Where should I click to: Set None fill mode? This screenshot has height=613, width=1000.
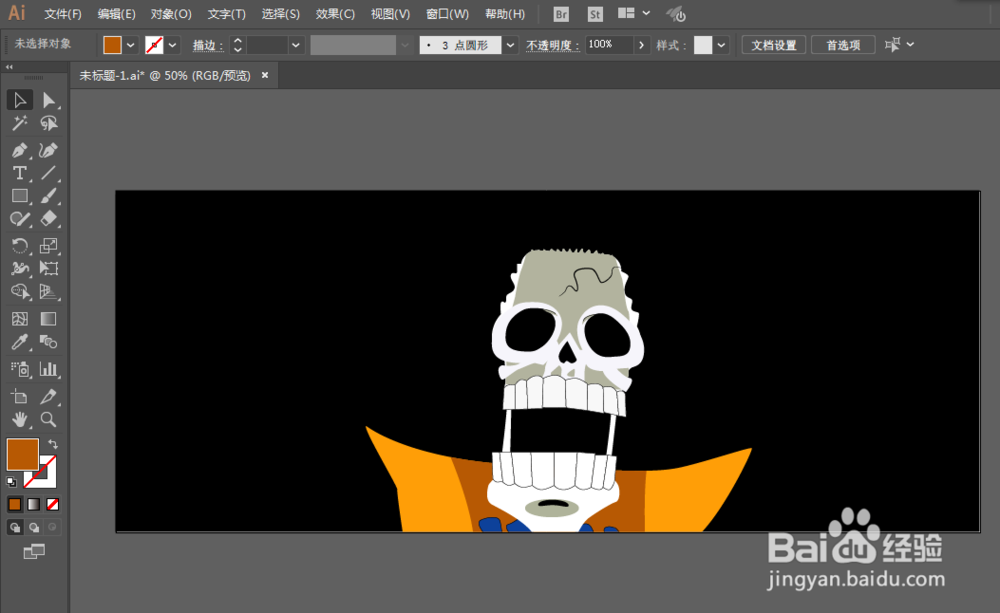click(x=53, y=505)
